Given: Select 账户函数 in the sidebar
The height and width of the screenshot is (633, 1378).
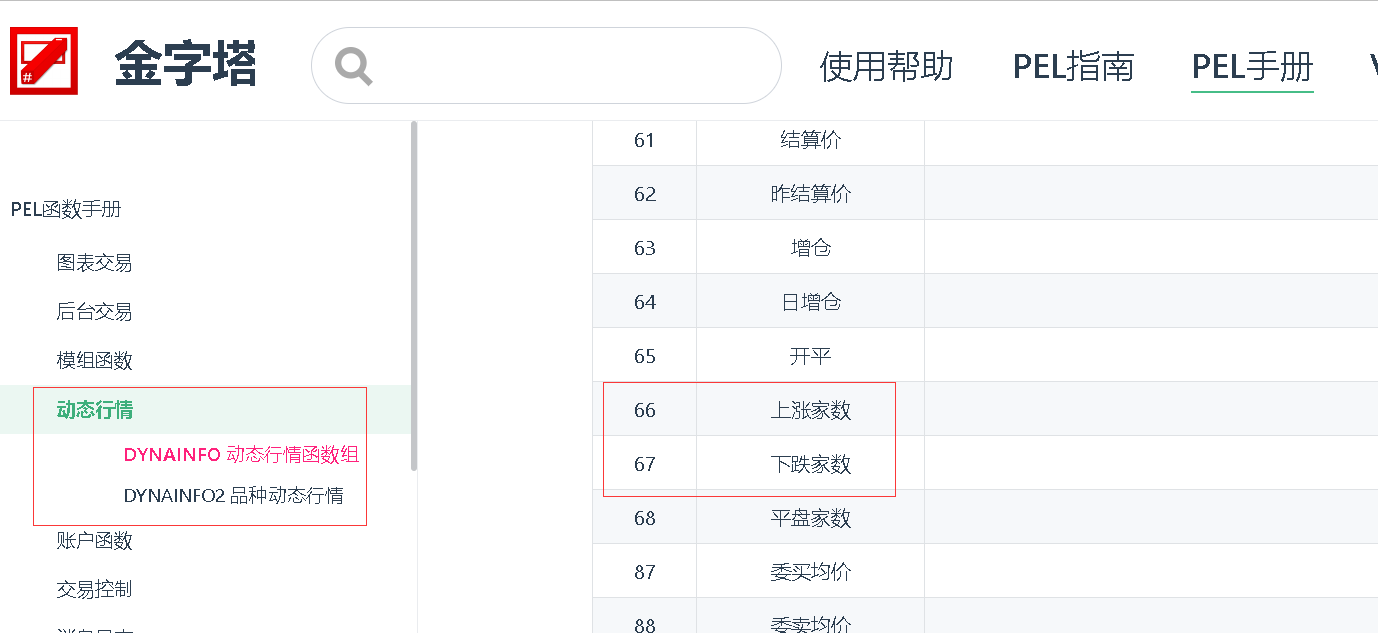Looking at the screenshot, I should [x=94, y=541].
